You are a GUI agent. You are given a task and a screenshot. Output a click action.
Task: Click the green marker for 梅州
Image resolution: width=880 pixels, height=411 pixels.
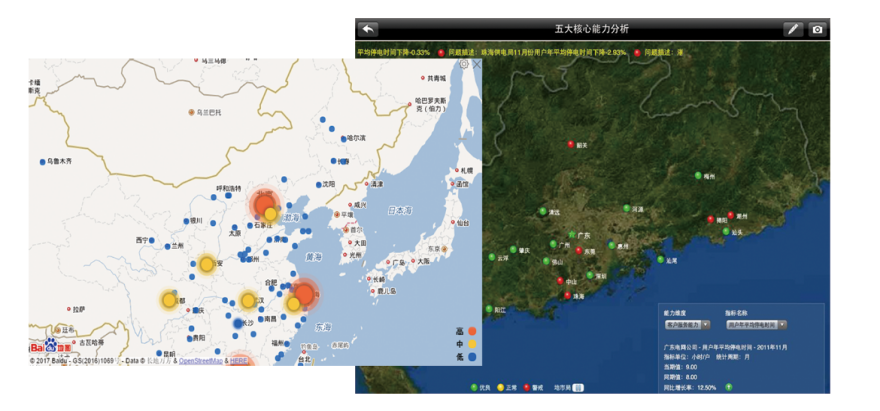pos(698,176)
